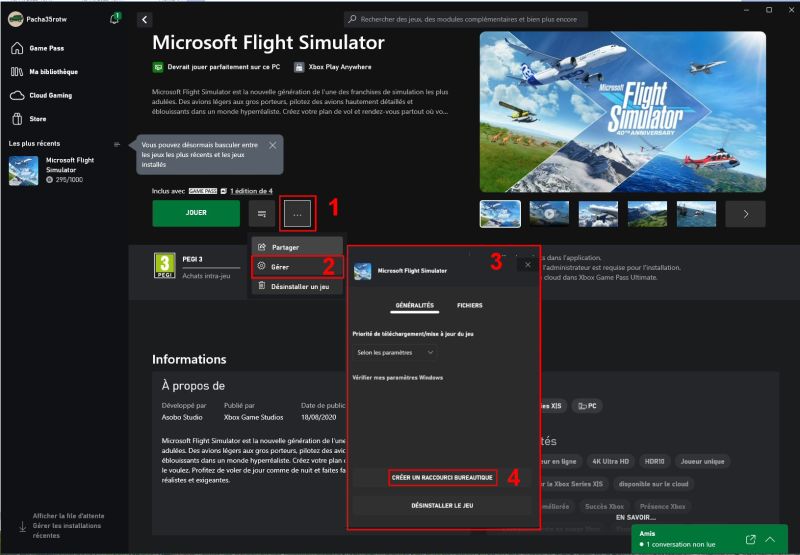Expand the Amis panel chevron
Viewport: 800px width, 555px height.
tap(770, 539)
